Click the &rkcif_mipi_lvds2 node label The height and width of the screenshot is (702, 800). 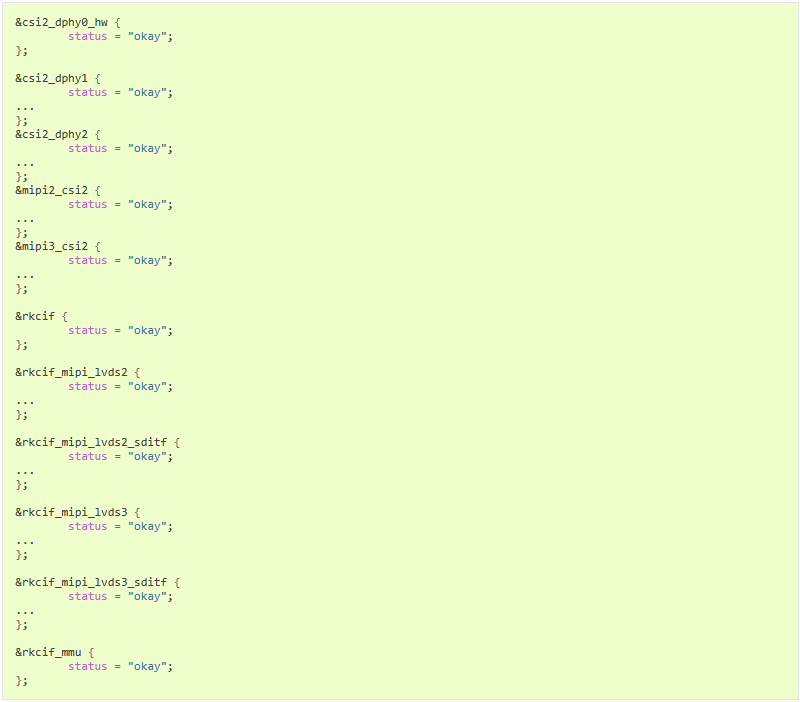click(71, 372)
